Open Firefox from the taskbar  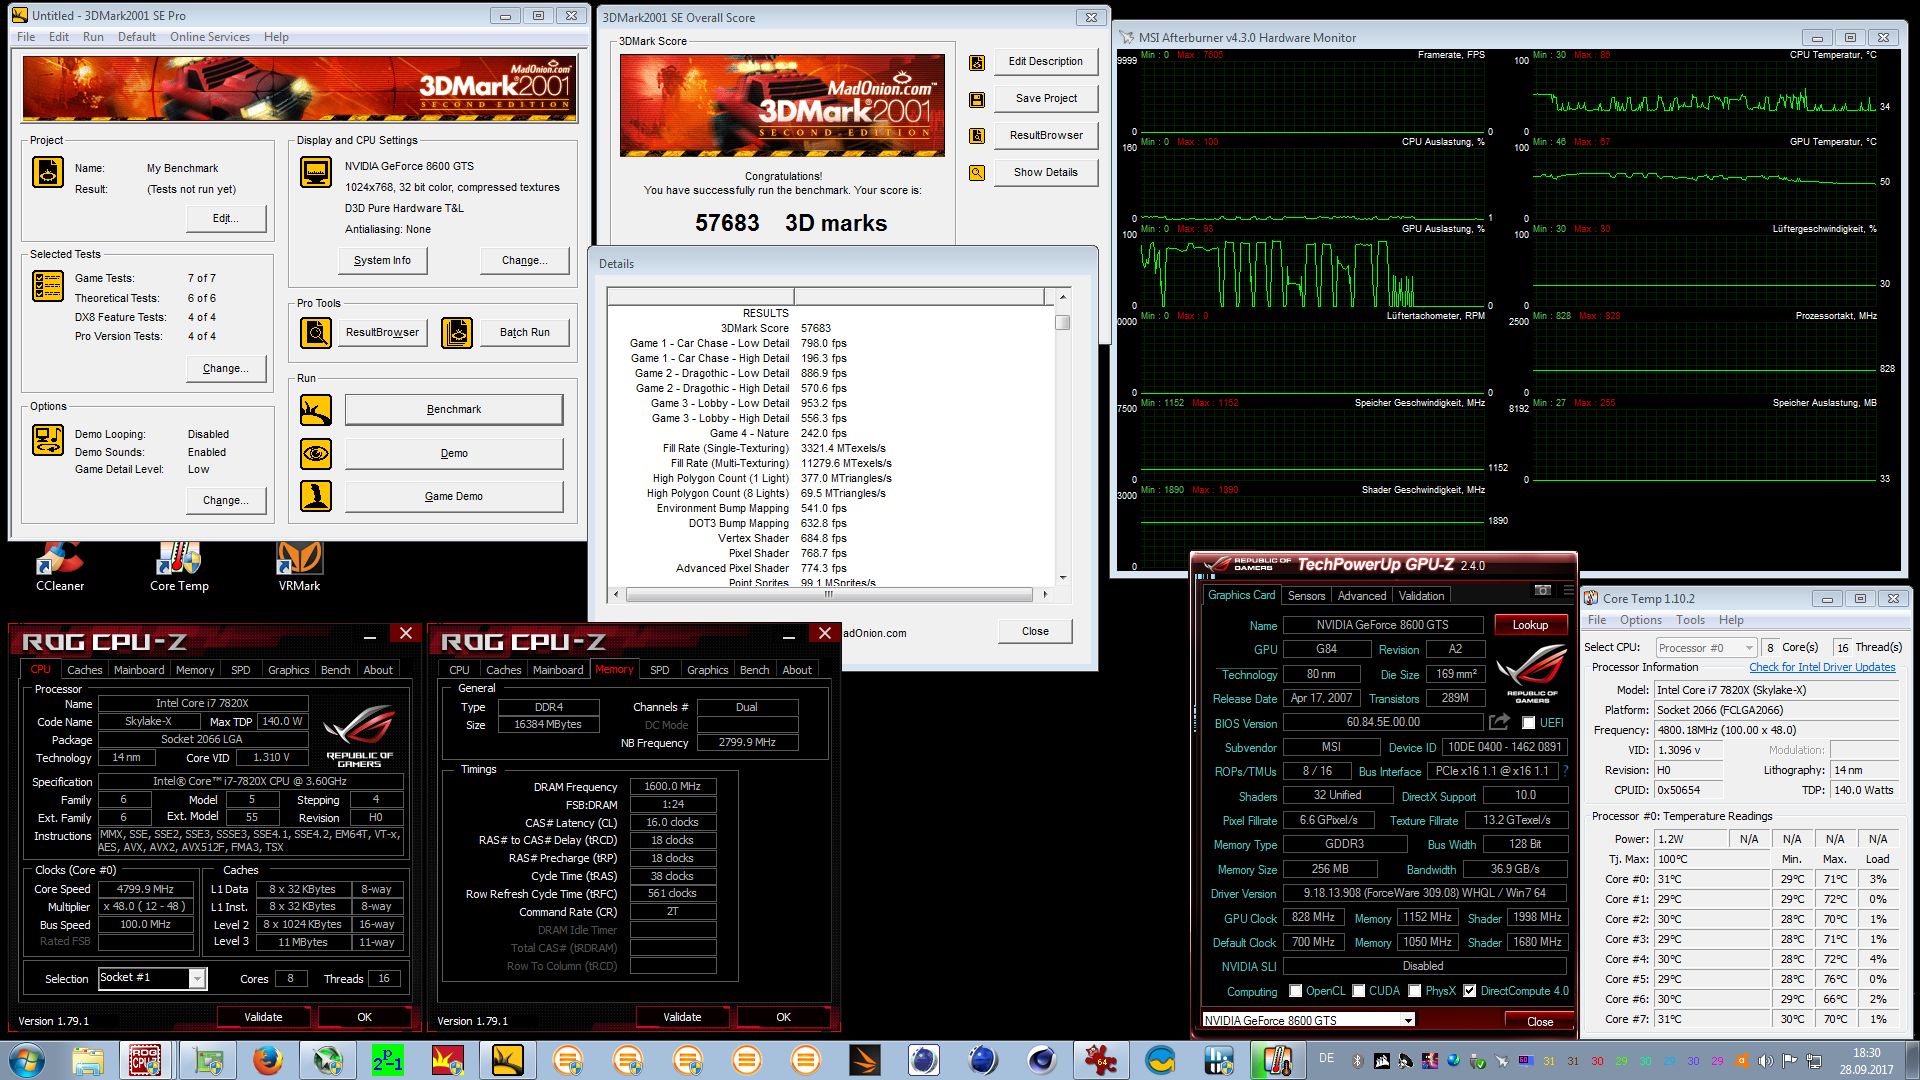(x=267, y=1060)
